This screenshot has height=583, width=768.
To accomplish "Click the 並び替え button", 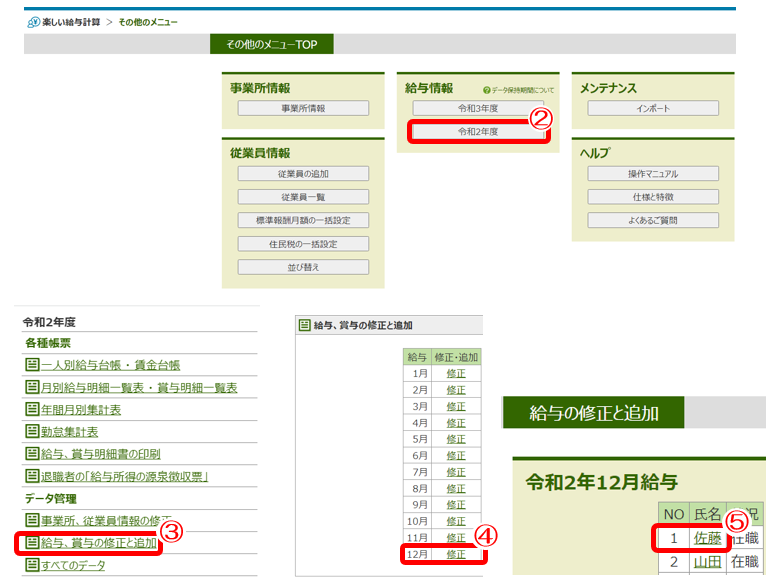I will 303,267.
